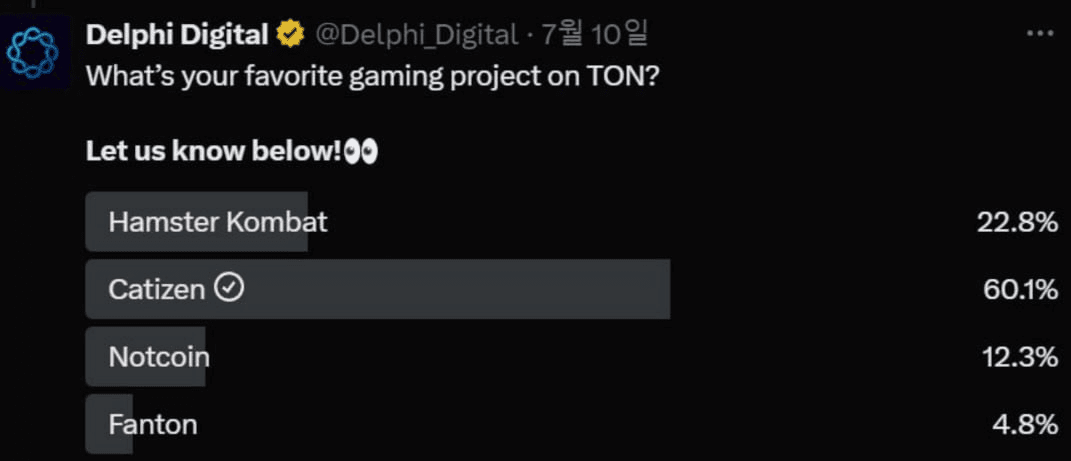1071x461 pixels.
Task: Open the tweet's more options menu
Action: (x=1040, y=35)
